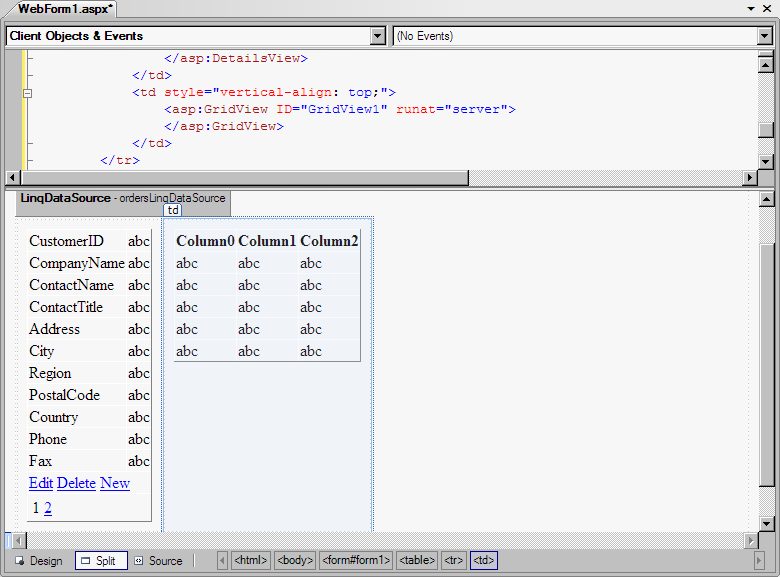Click the Delete link in DetailsView
The image size is (780, 577).
[x=76, y=483]
